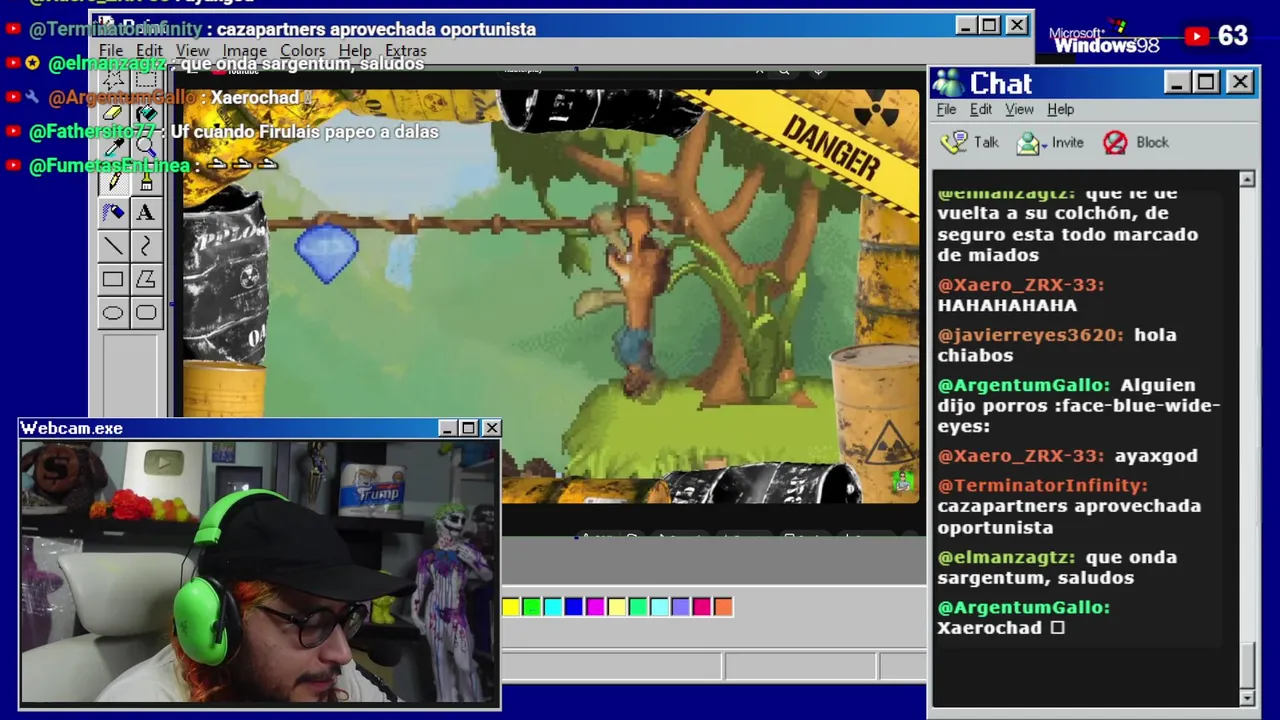Pick the bright green color swatch
1280x720 pixels.
(532, 606)
